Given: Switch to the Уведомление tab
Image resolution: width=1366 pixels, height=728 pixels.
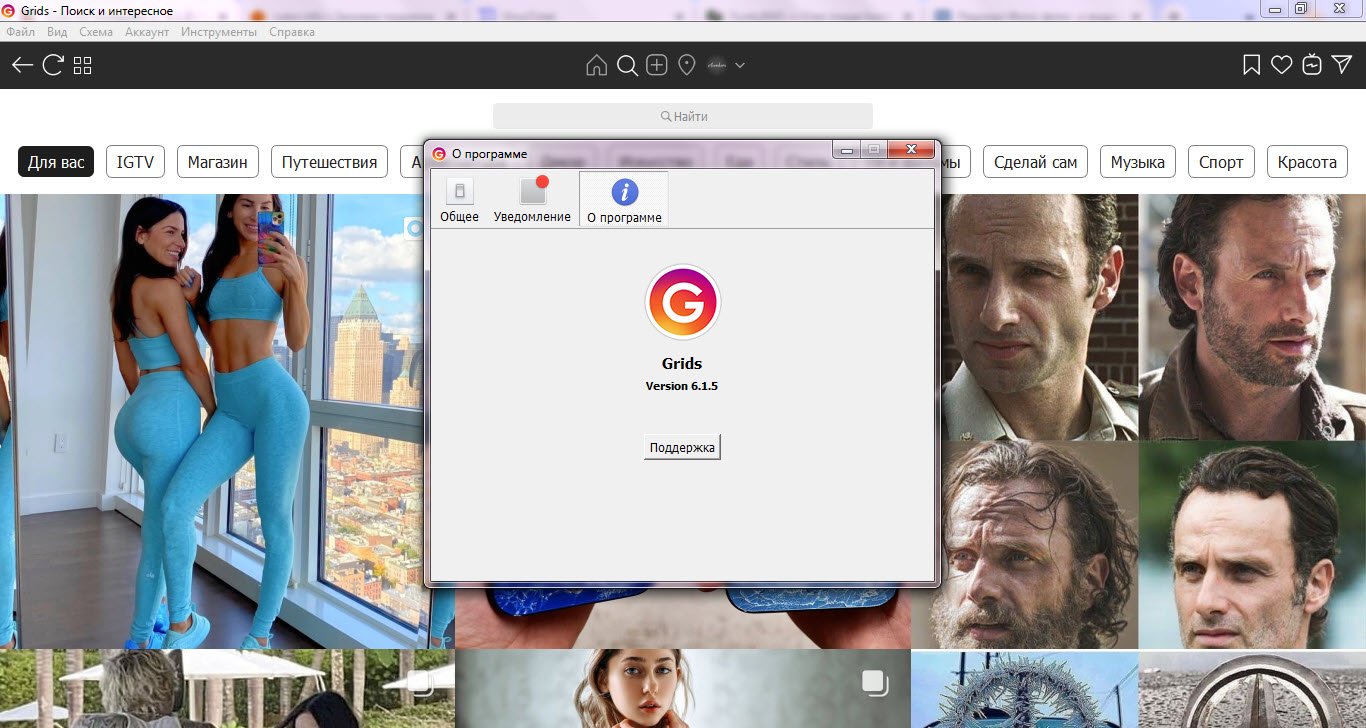Looking at the screenshot, I should 532,200.
